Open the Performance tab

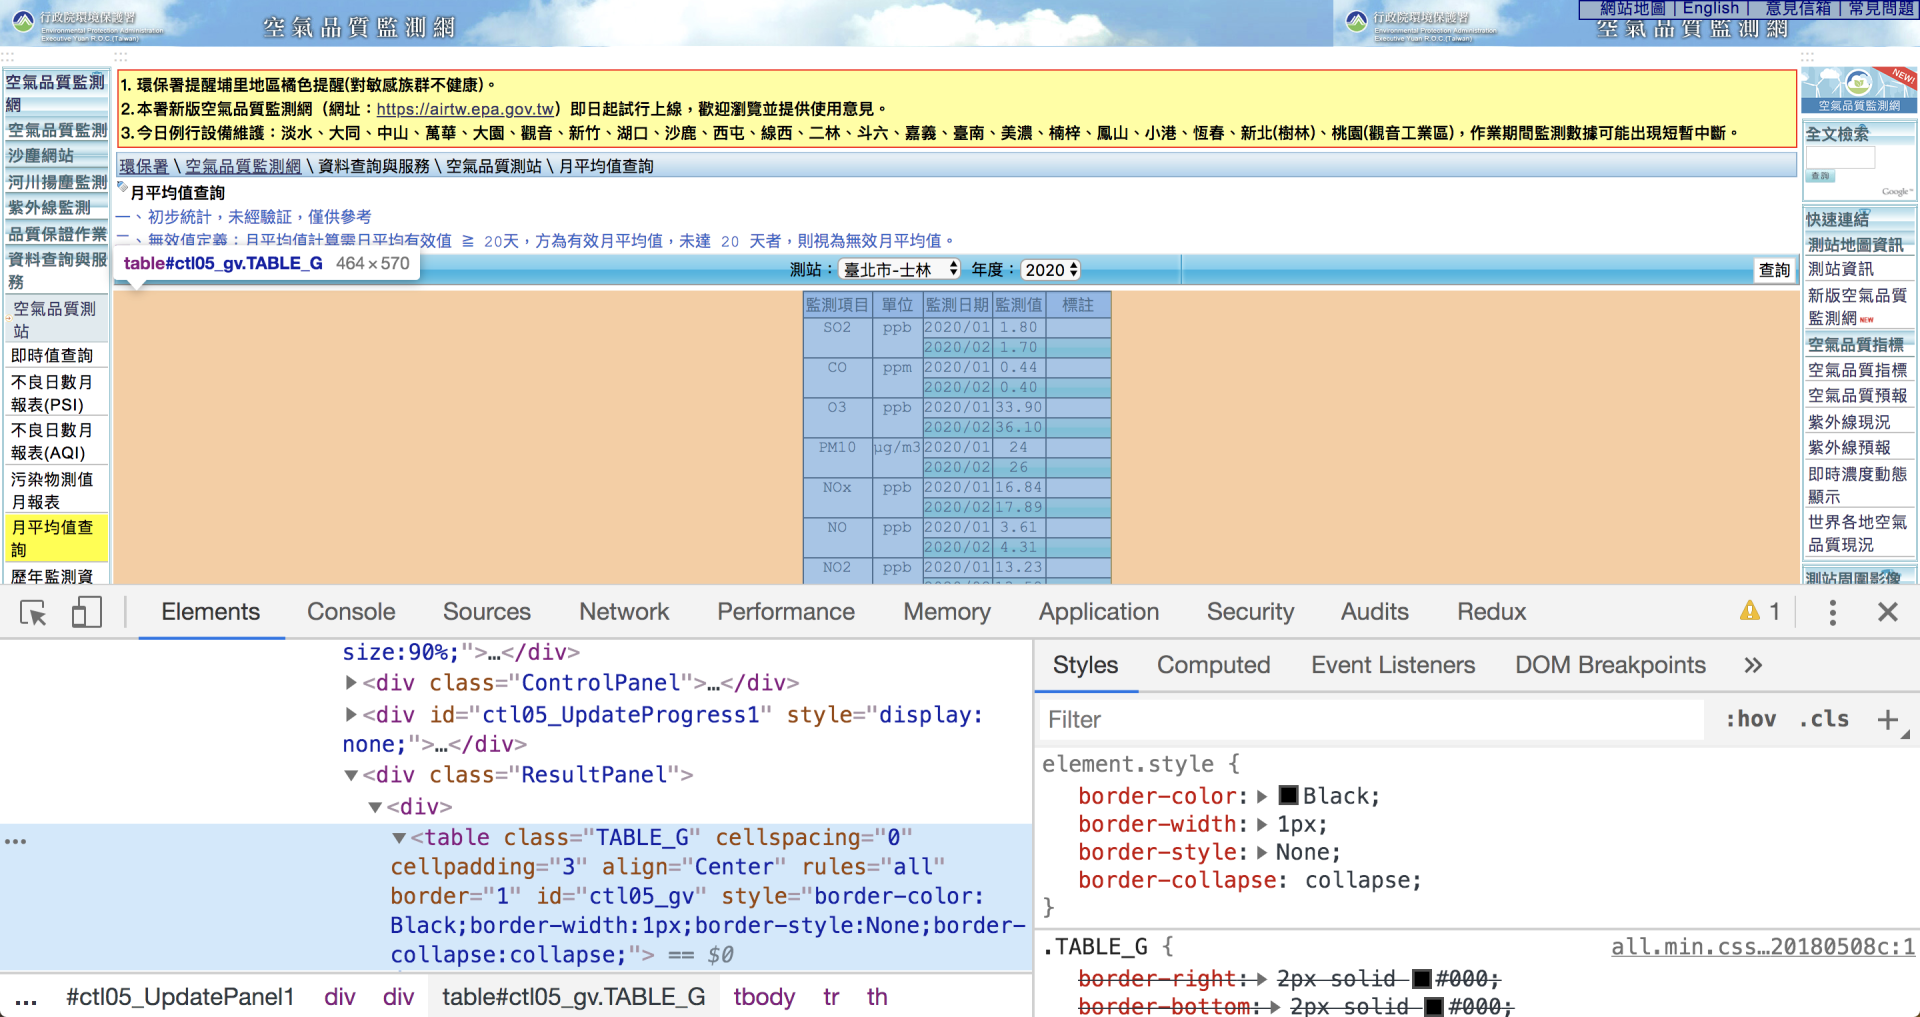tap(786, 612)
